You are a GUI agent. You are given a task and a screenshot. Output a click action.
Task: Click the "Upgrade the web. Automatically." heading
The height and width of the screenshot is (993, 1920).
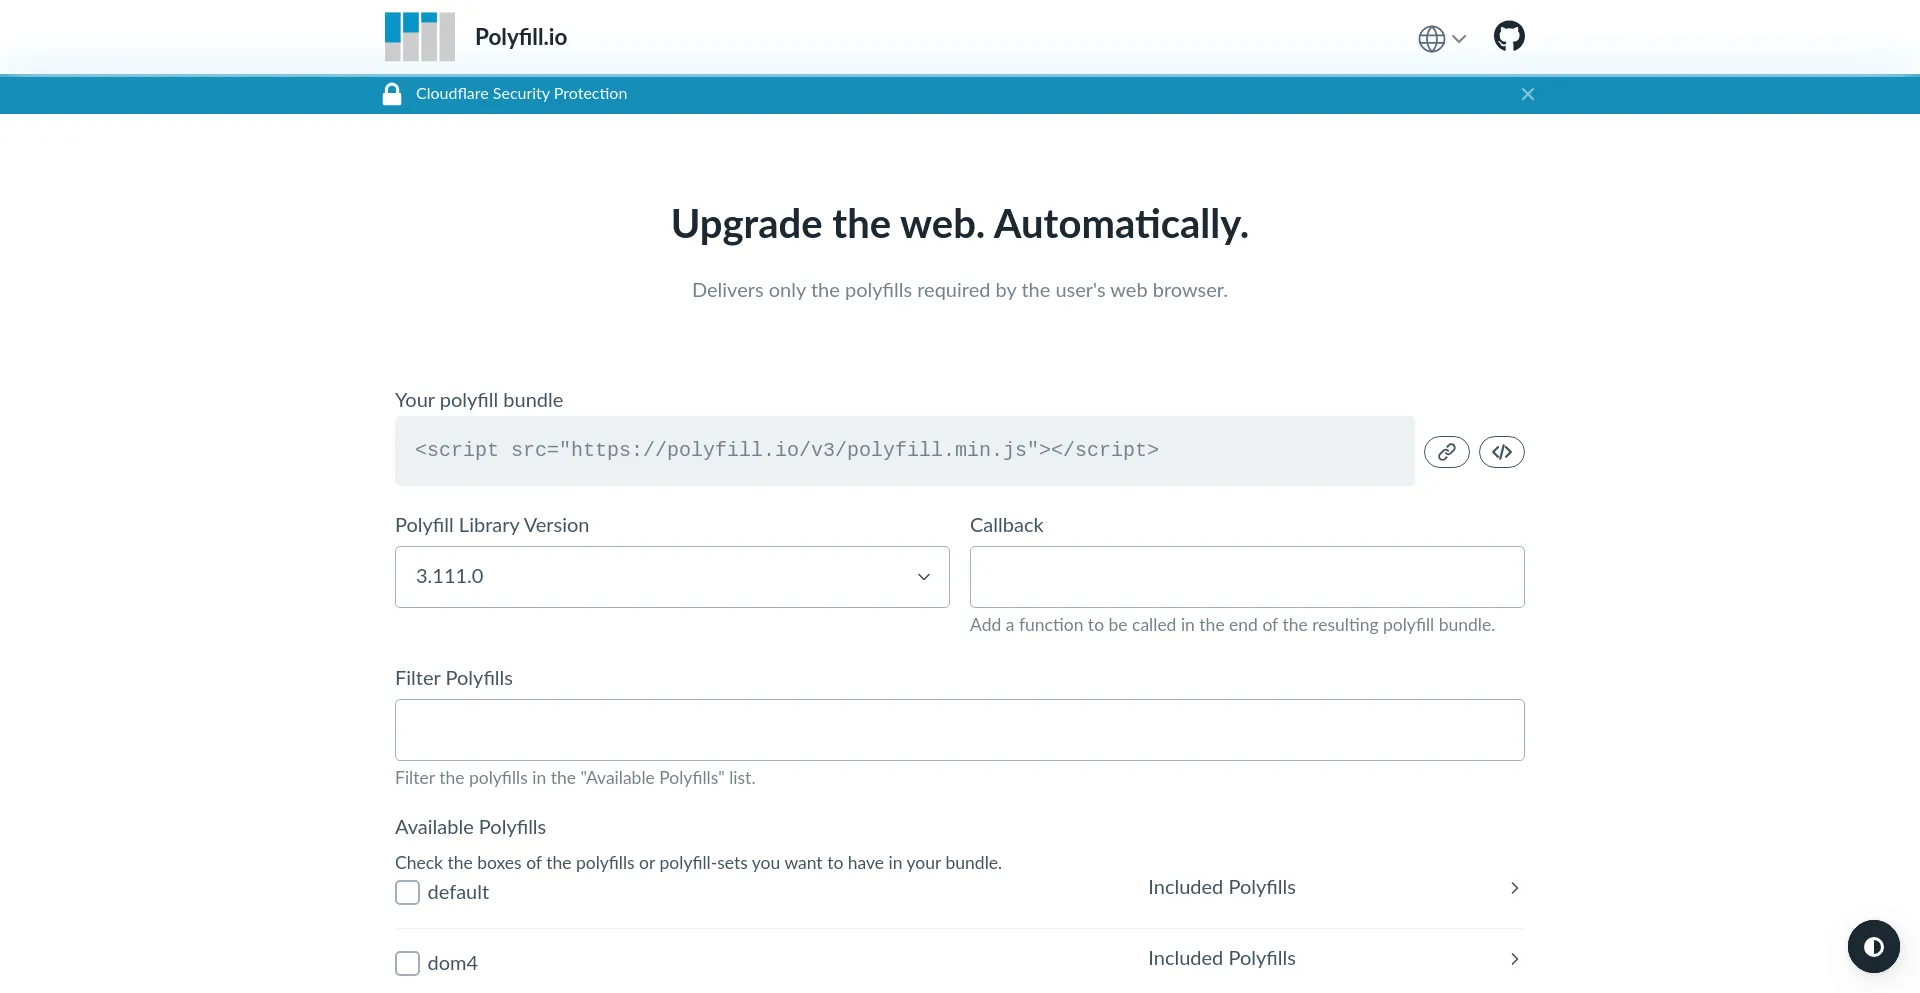pos(960,224)
